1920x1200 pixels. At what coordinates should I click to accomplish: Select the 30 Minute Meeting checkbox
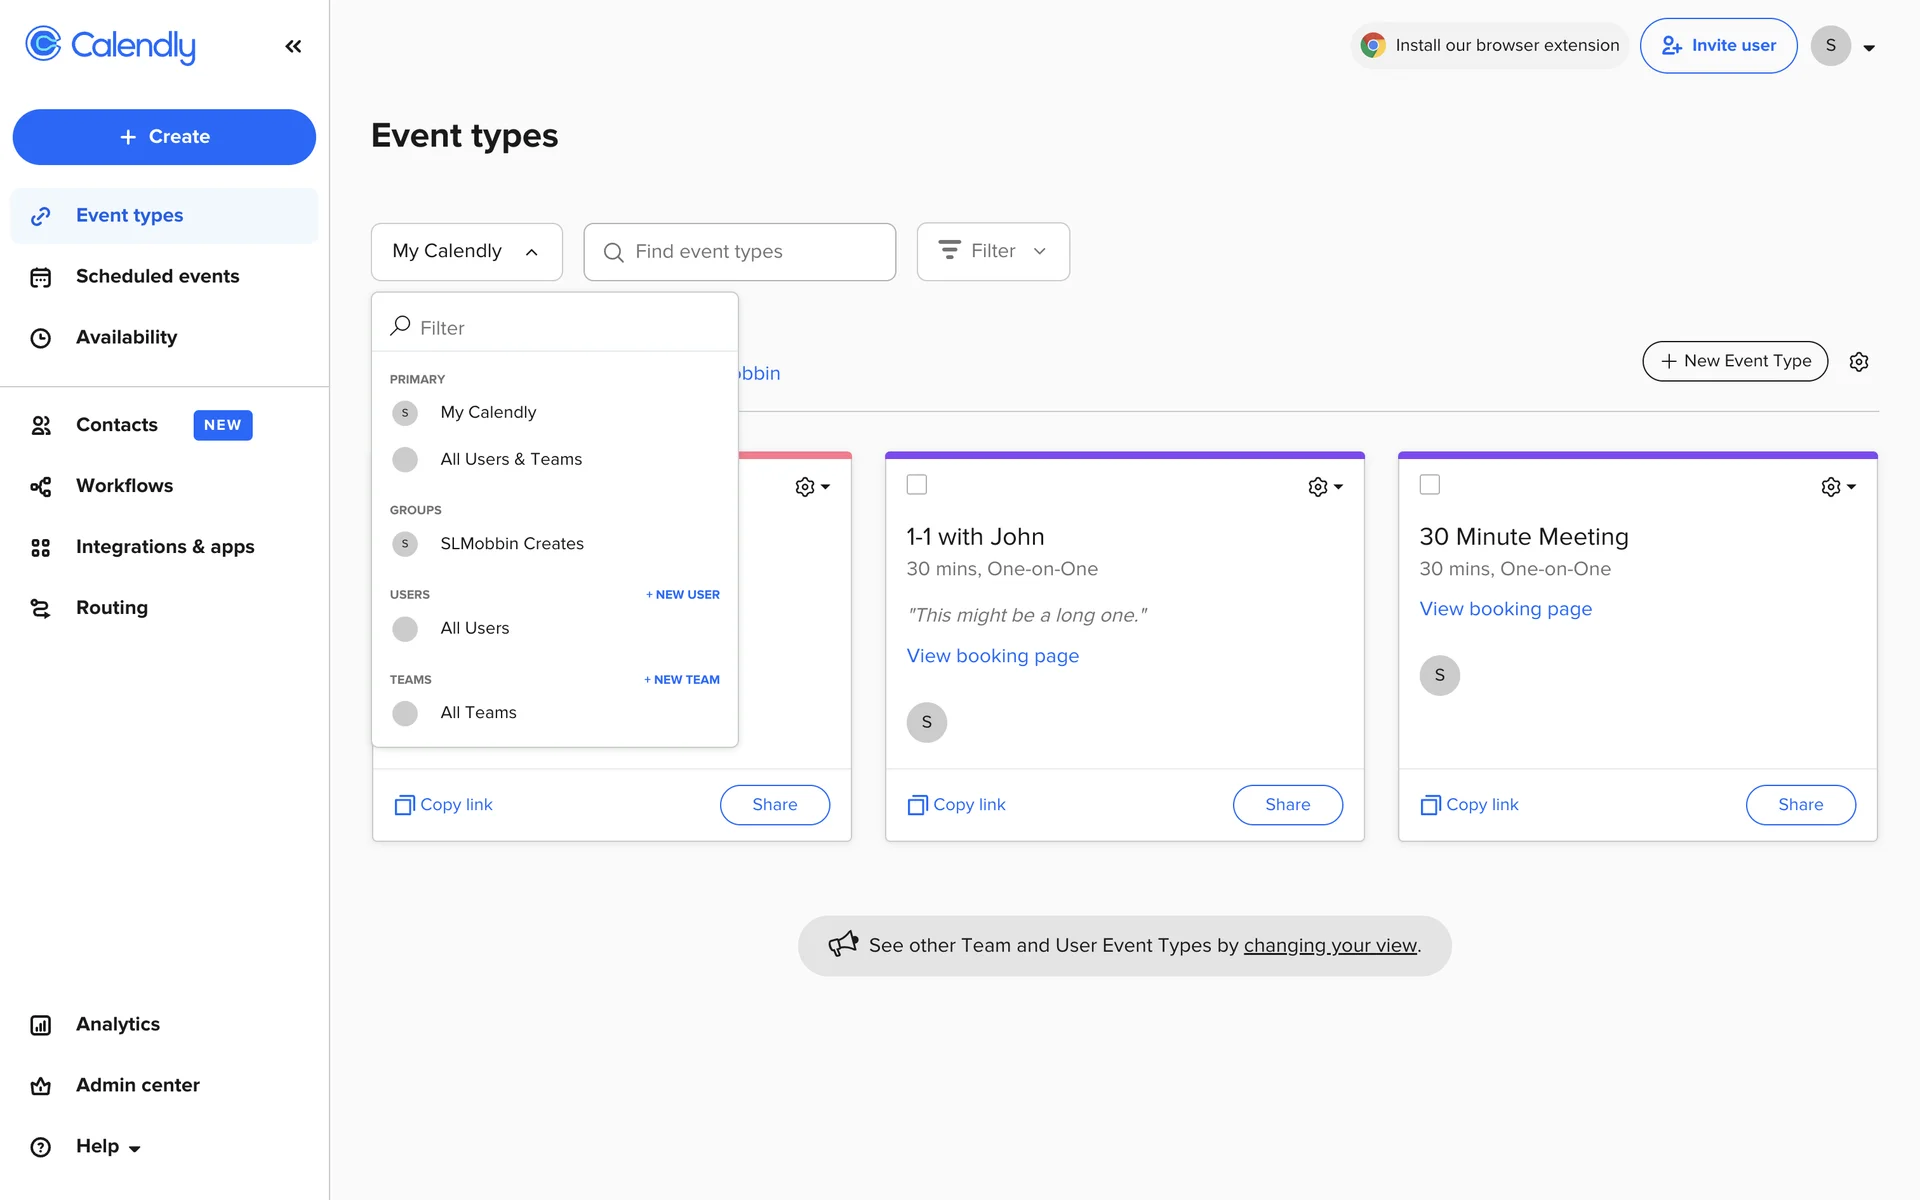coord(1430,485)
